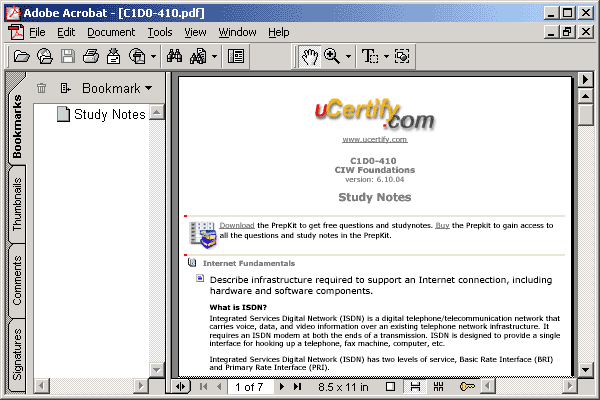Click the Find binoculars icon
This screenshot has width=600, height=400.
coord(174,57)
